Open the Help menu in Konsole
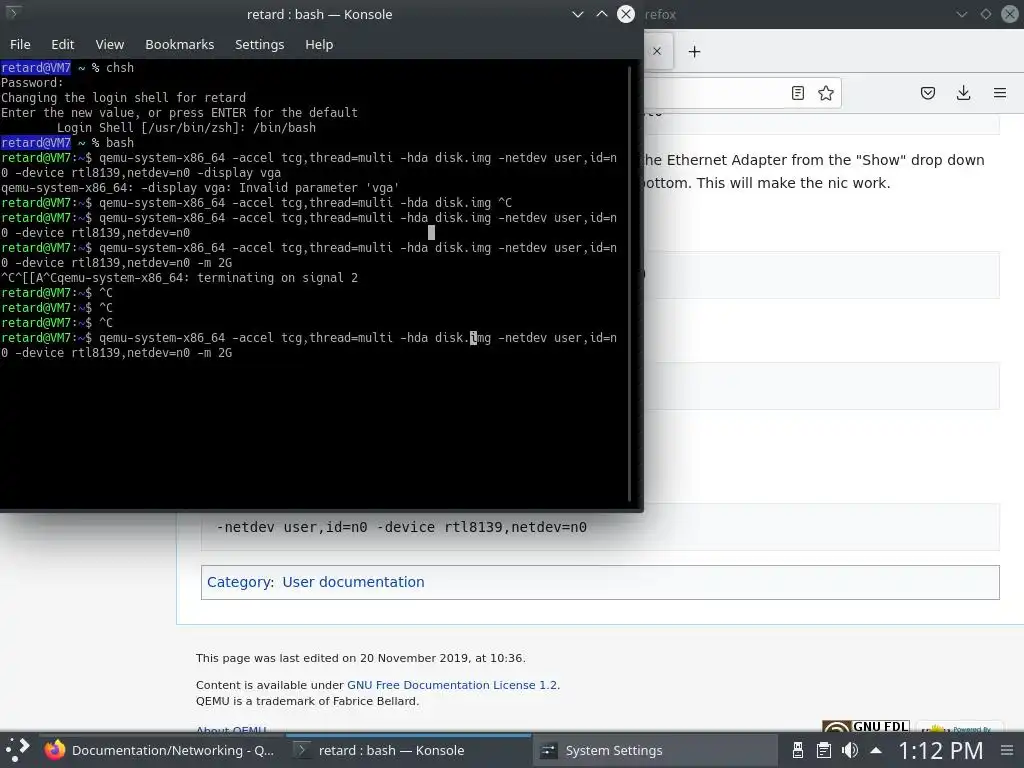 [319, 44]
